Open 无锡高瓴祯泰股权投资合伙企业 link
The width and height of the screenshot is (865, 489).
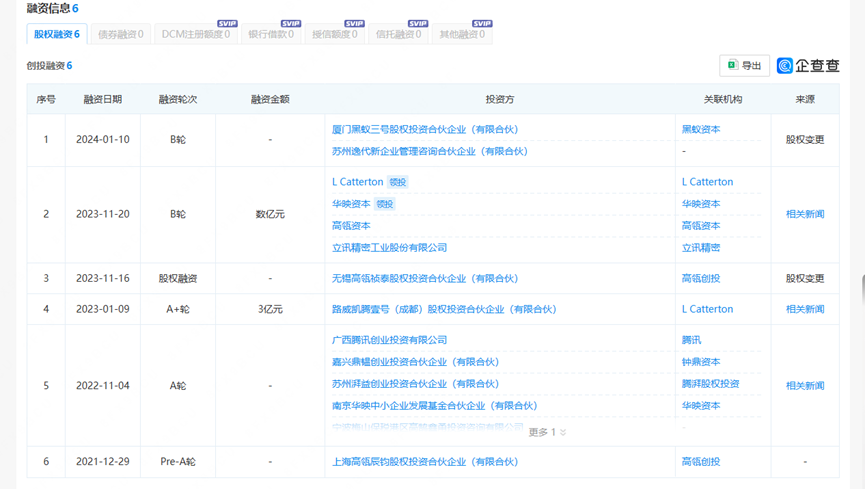[425, 278]
